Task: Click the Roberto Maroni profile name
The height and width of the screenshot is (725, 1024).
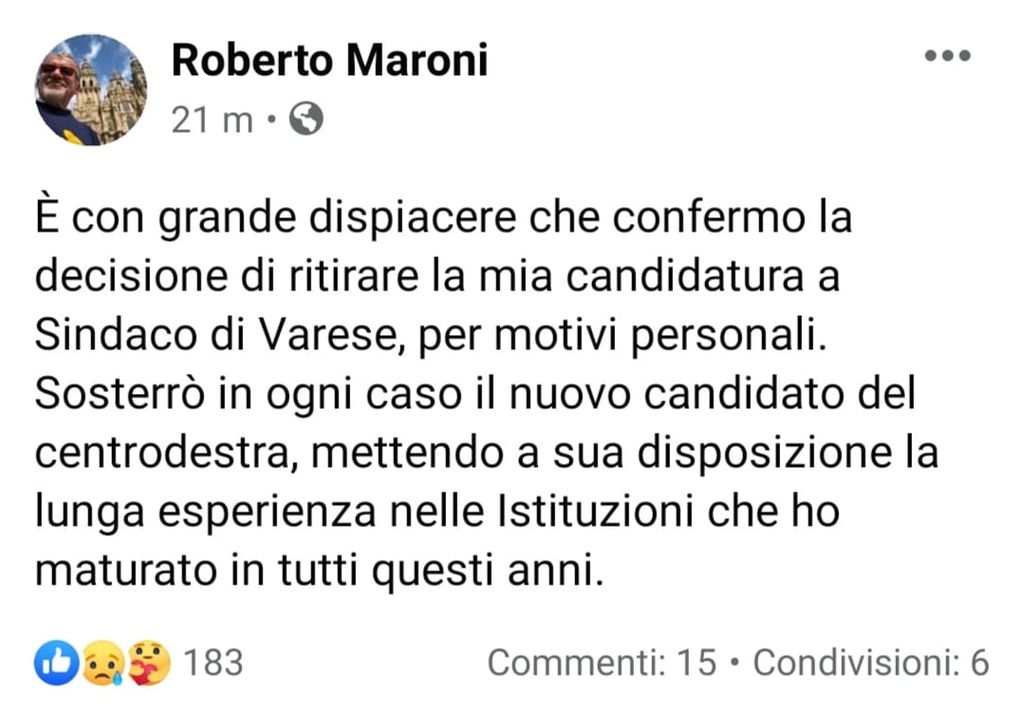Action: tap(329, 62)
